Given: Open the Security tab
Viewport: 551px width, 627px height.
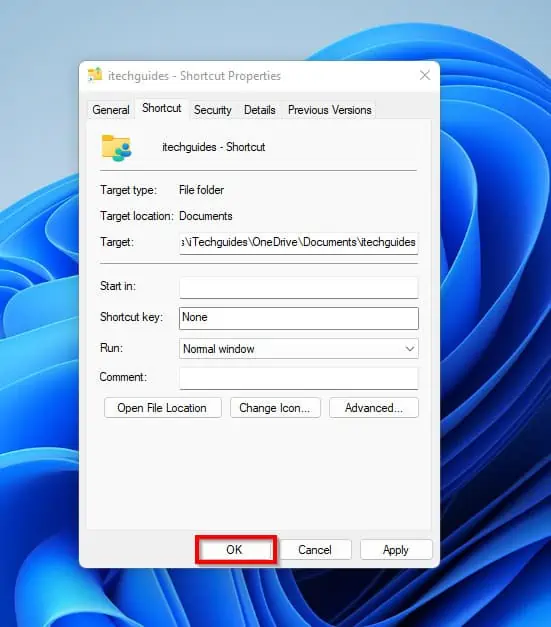Looking at the screenshot, I should (213, 110).
